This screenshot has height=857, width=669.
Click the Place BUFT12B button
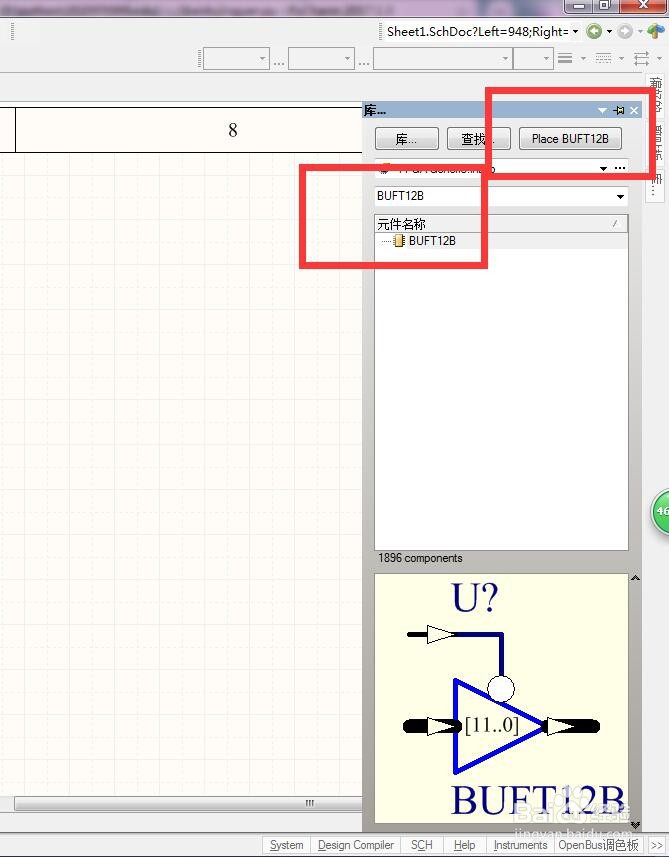tap(570, 139)
